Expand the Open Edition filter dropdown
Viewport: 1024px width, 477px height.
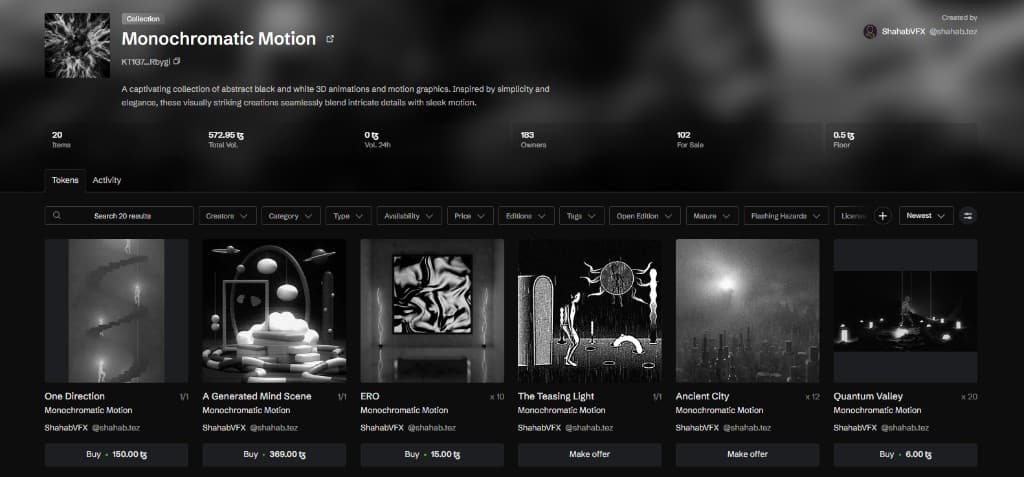coord(645,216)
